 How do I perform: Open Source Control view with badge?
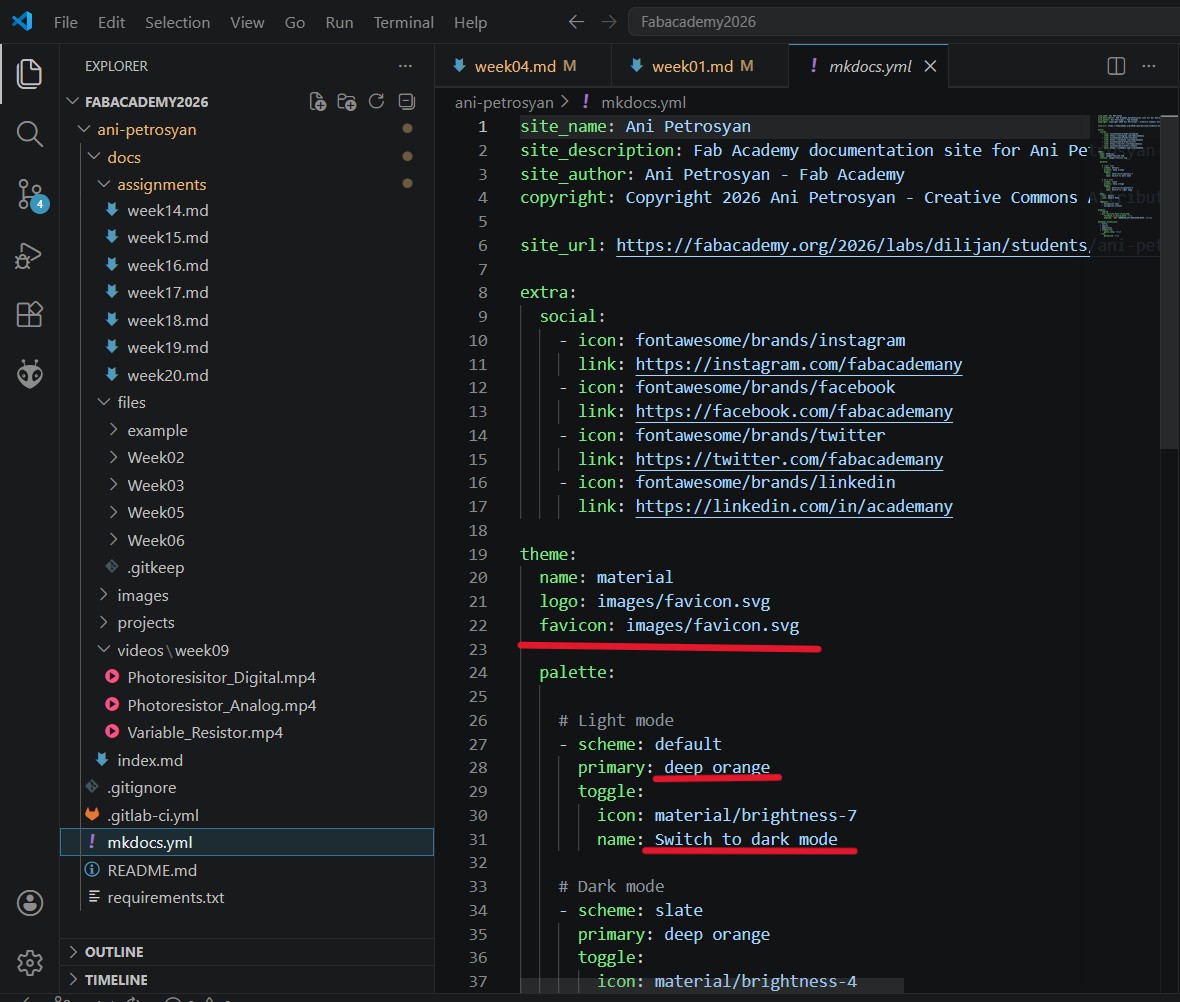(x=30, y=195)
